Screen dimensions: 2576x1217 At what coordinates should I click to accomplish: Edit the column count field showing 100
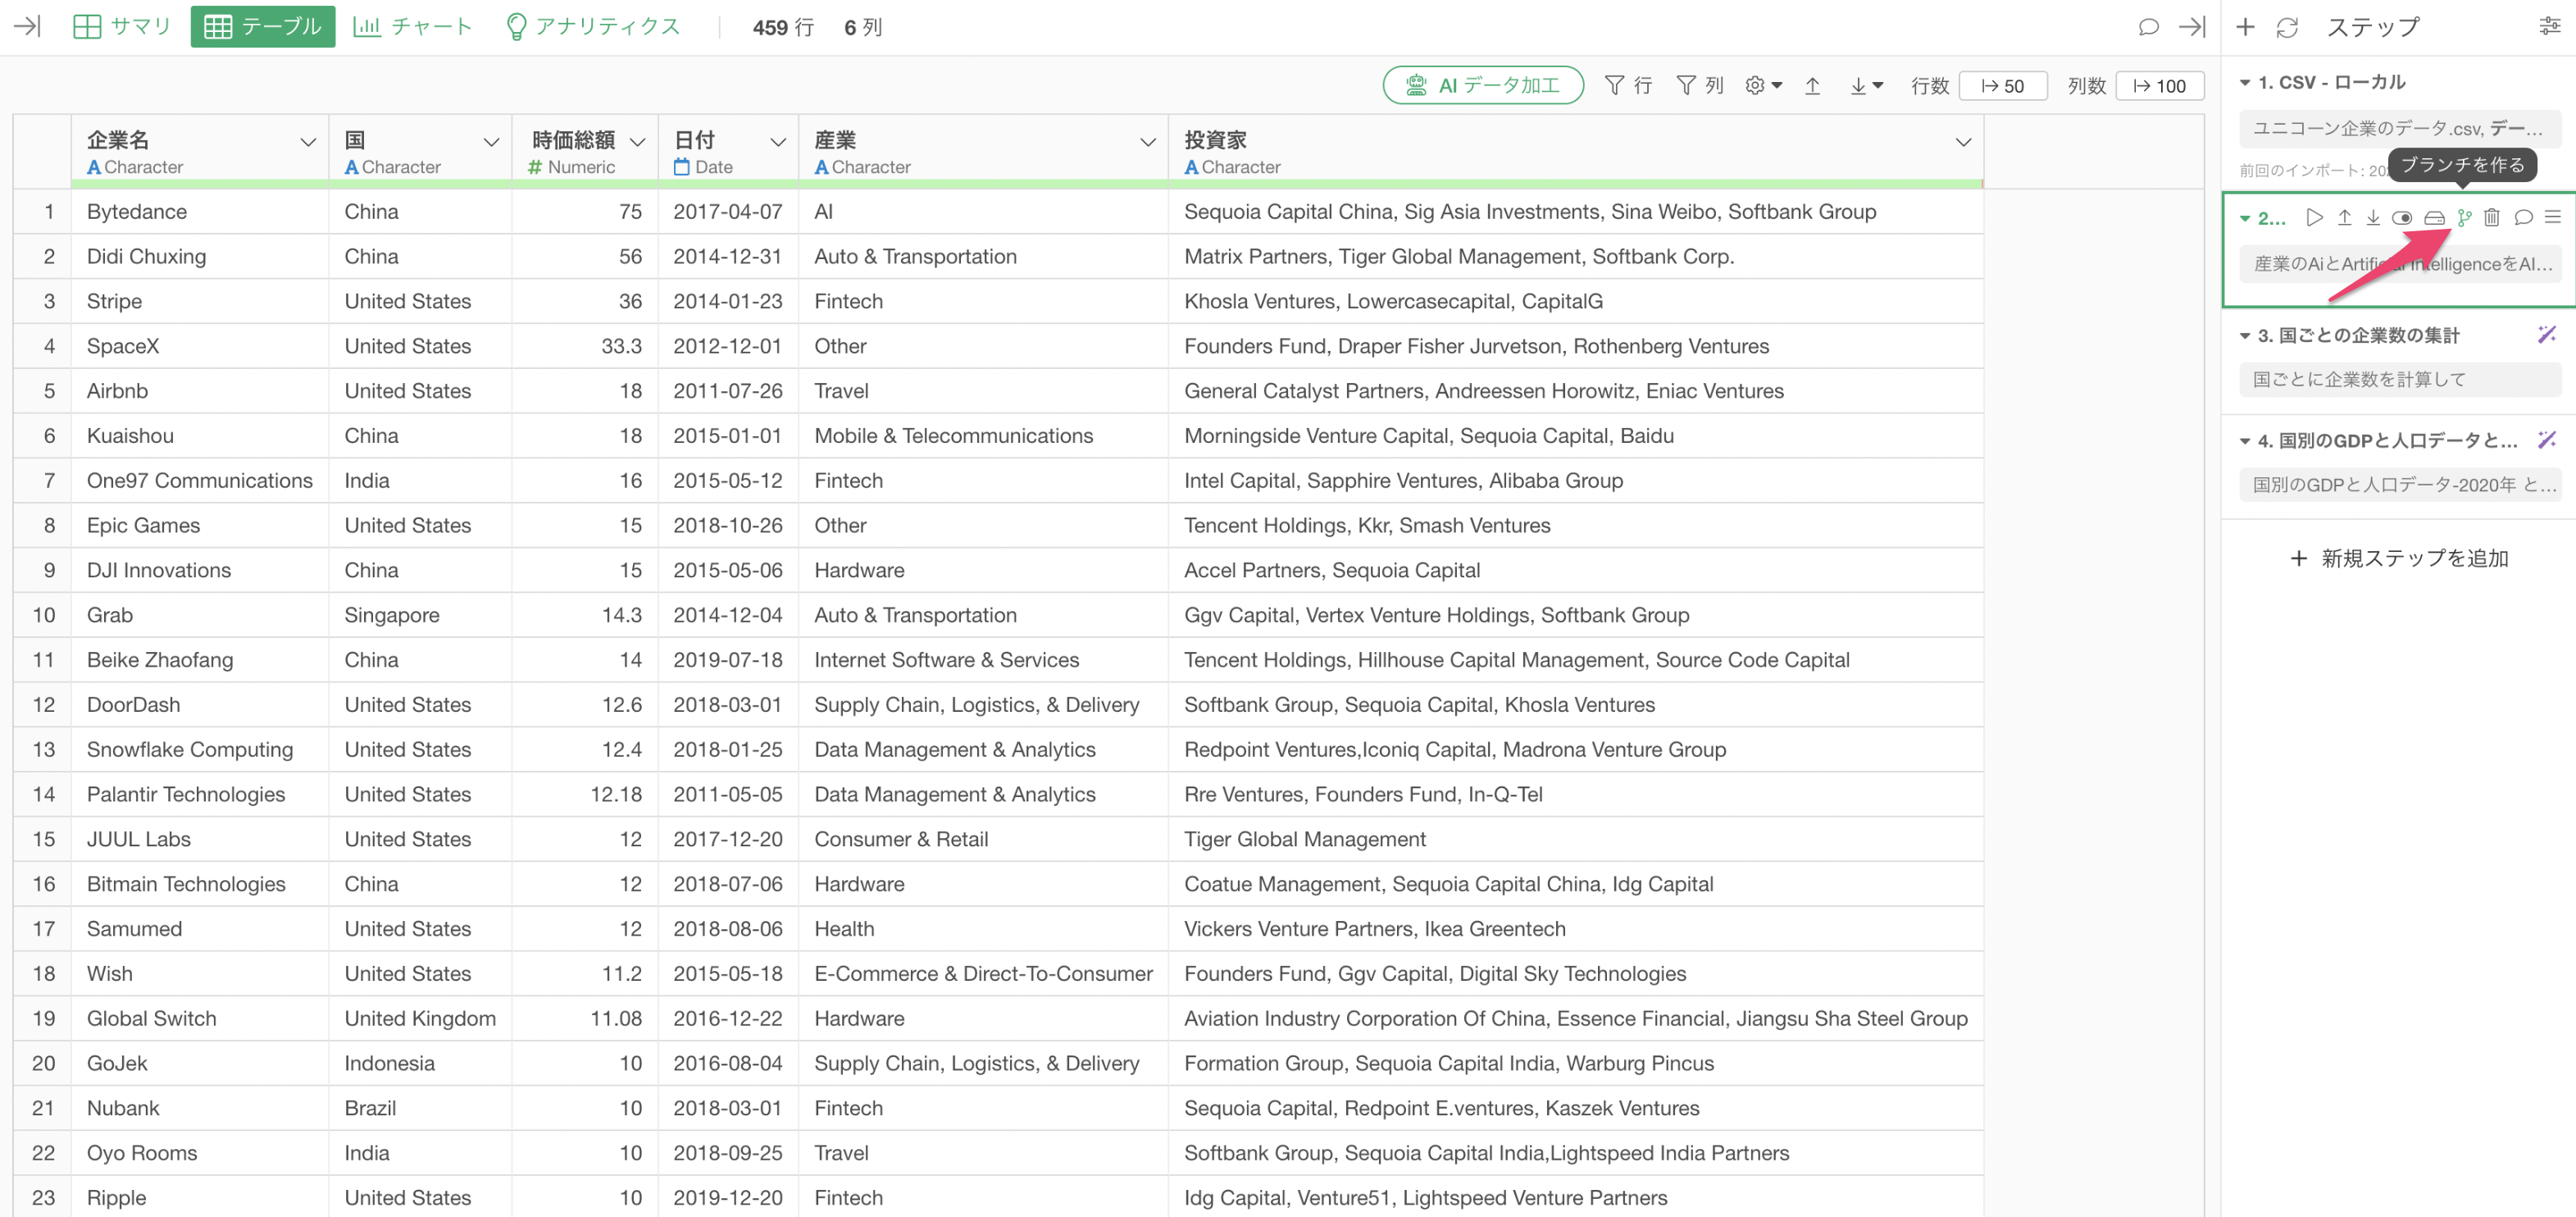[2160, 86]
